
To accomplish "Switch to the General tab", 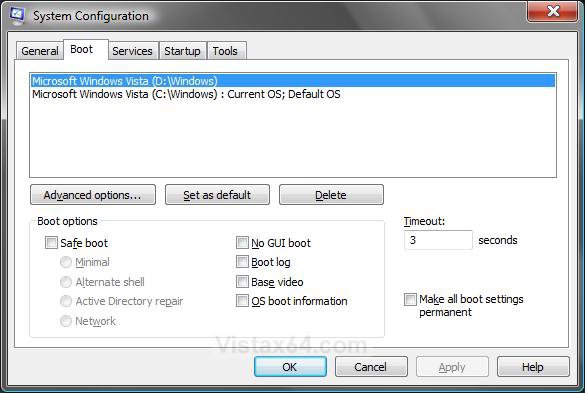I will click(x=40, y=51).
